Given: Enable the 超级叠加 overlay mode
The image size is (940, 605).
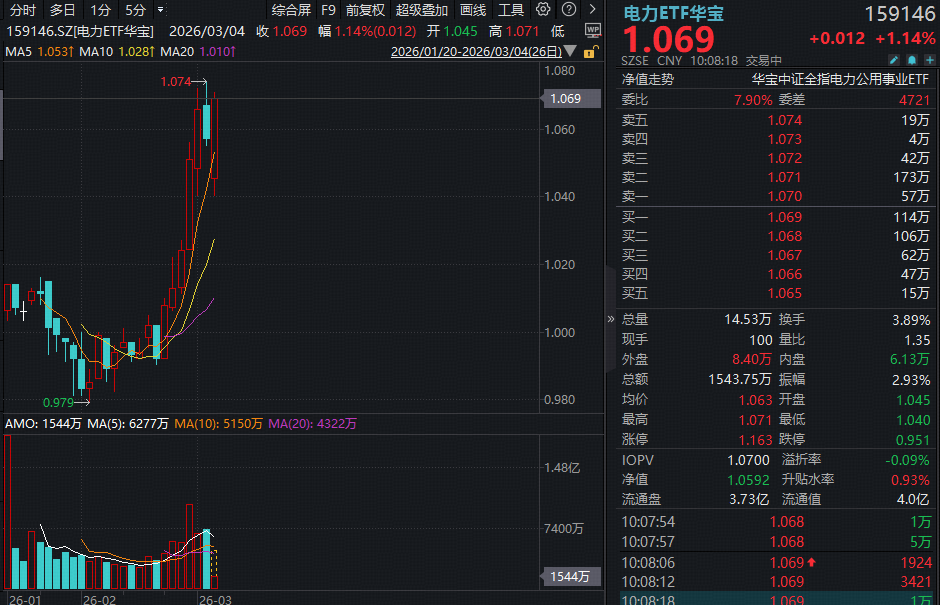Looking at the screenshot, I should pos(420,9).
